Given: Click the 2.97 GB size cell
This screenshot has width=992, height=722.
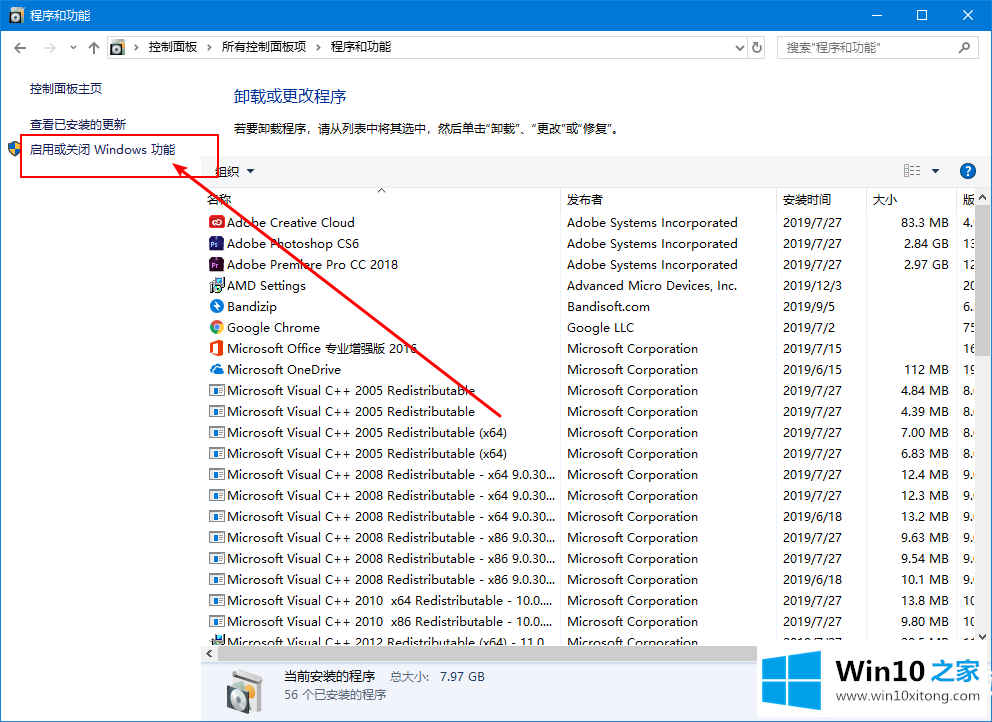Looking at the screenshot, I should pos(926,264).
